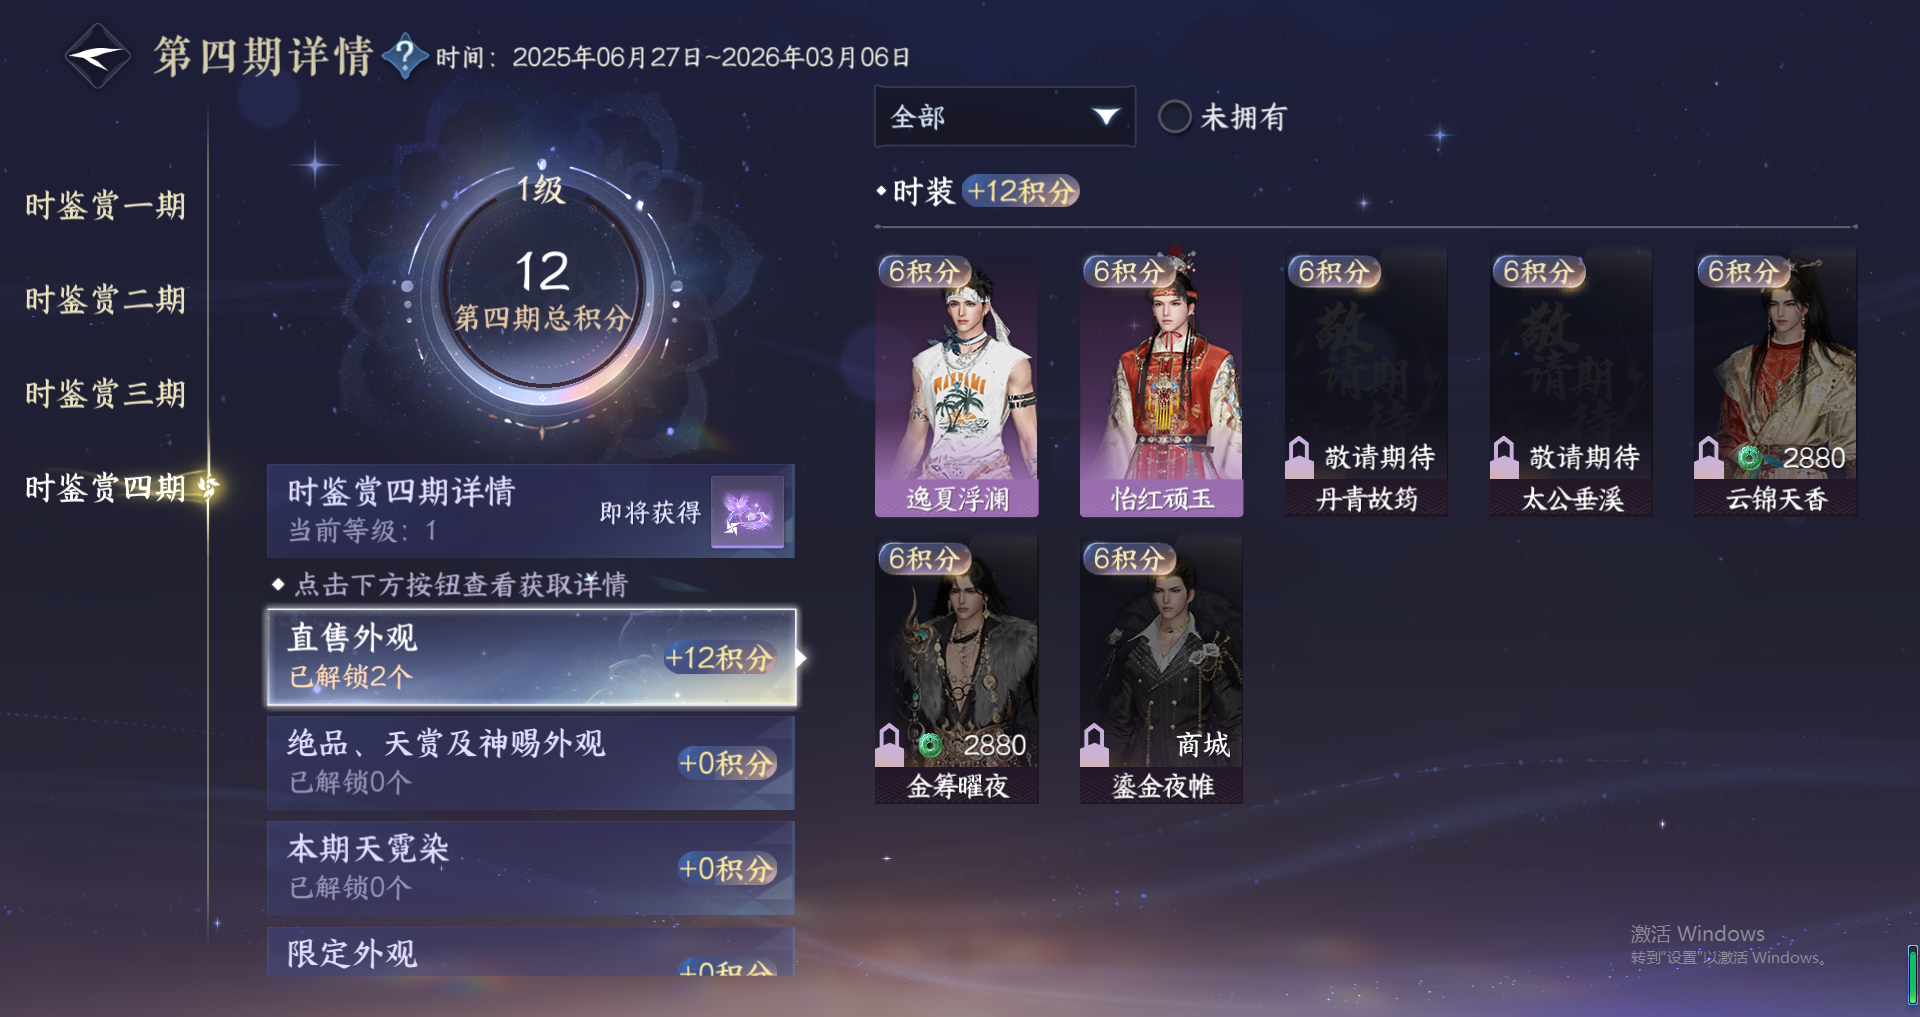Click the lock icon on 太公垂溪 card

point(1504,457)
